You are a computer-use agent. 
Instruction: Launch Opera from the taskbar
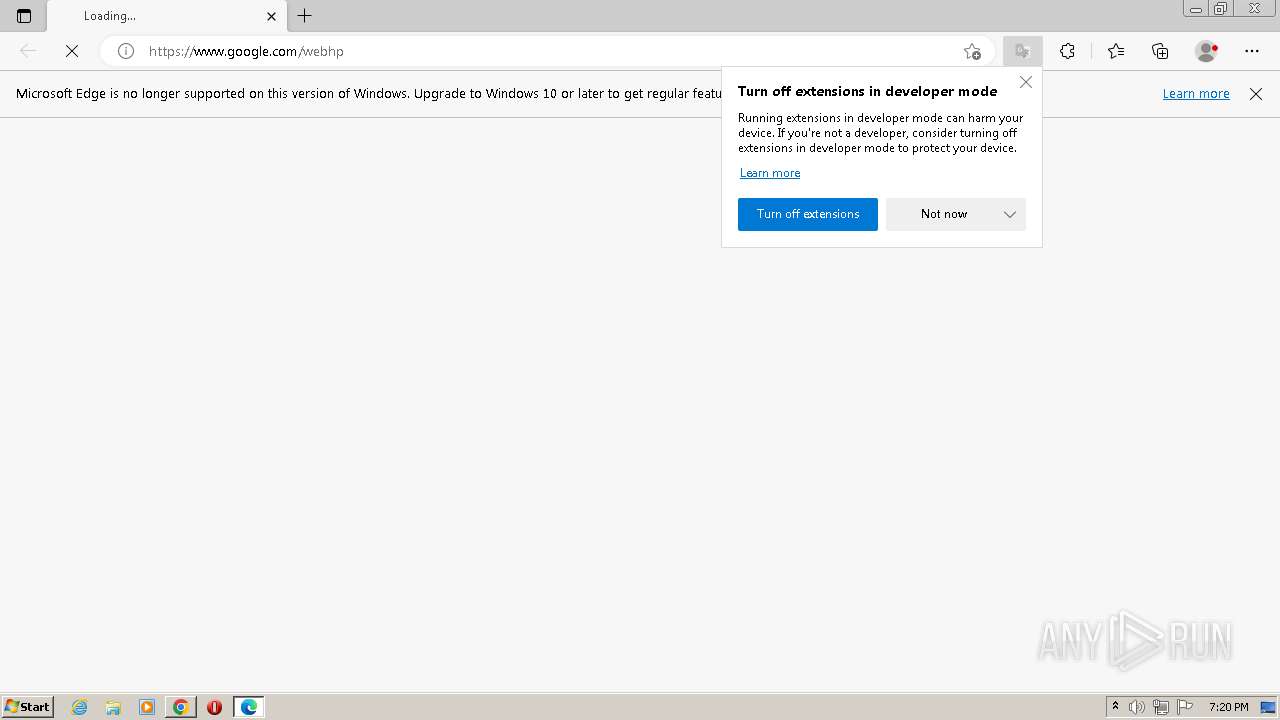[214, 707]
